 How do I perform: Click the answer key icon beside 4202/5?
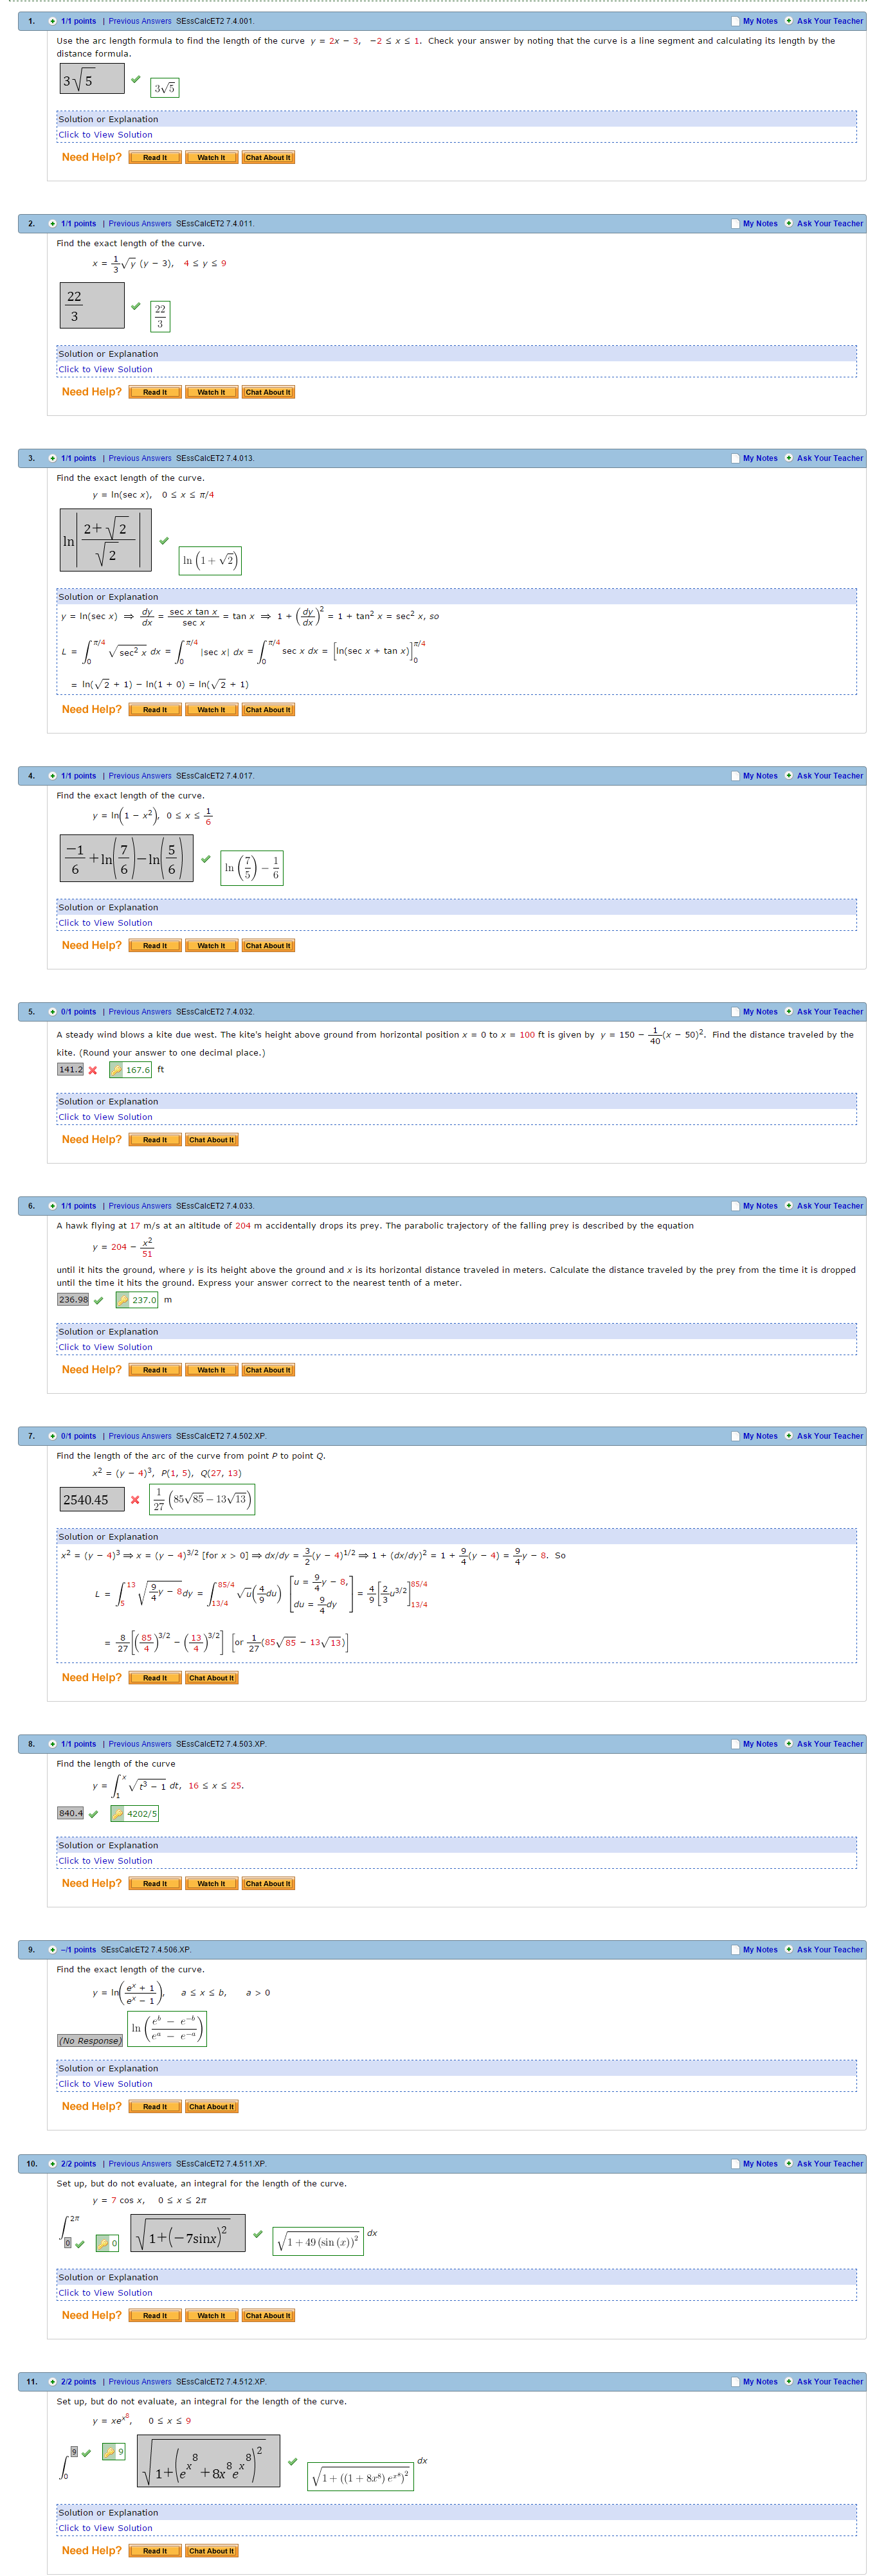coord(117,1814)
